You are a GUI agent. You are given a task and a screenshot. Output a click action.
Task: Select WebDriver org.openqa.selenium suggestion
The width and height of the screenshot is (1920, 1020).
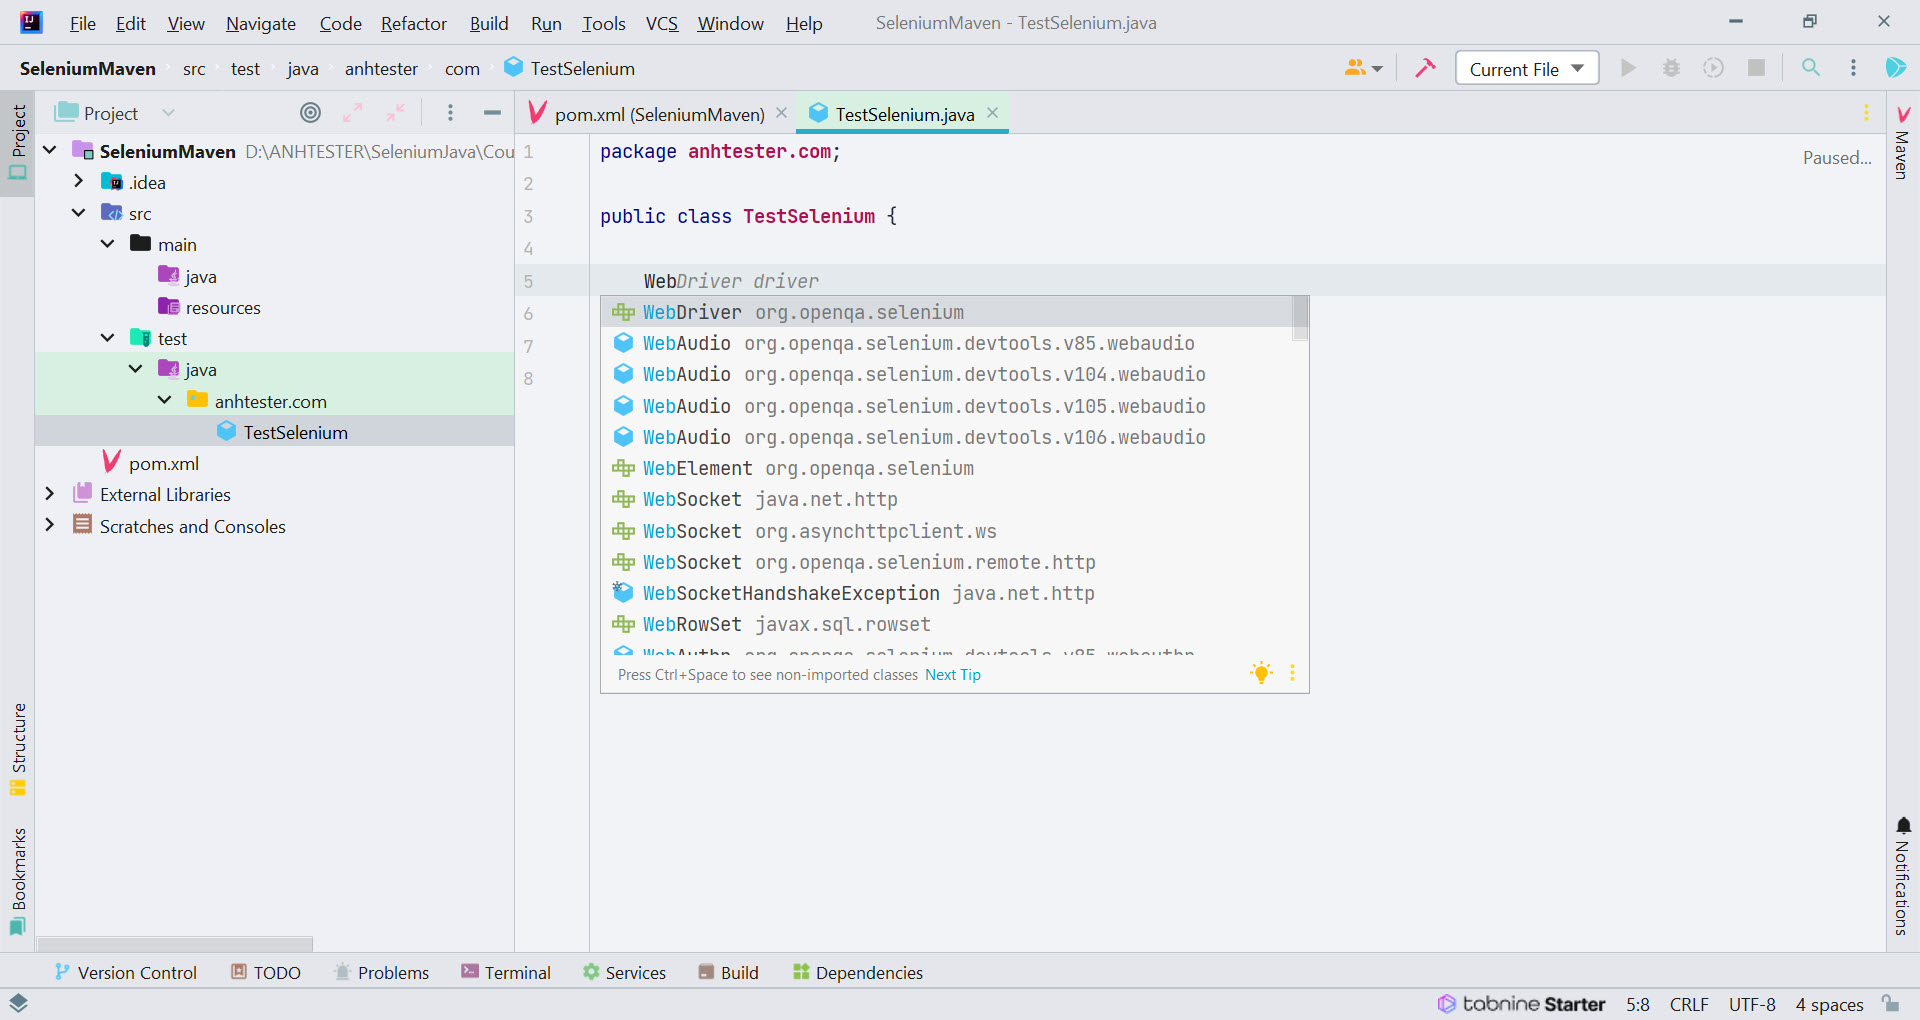click(947, 312)
